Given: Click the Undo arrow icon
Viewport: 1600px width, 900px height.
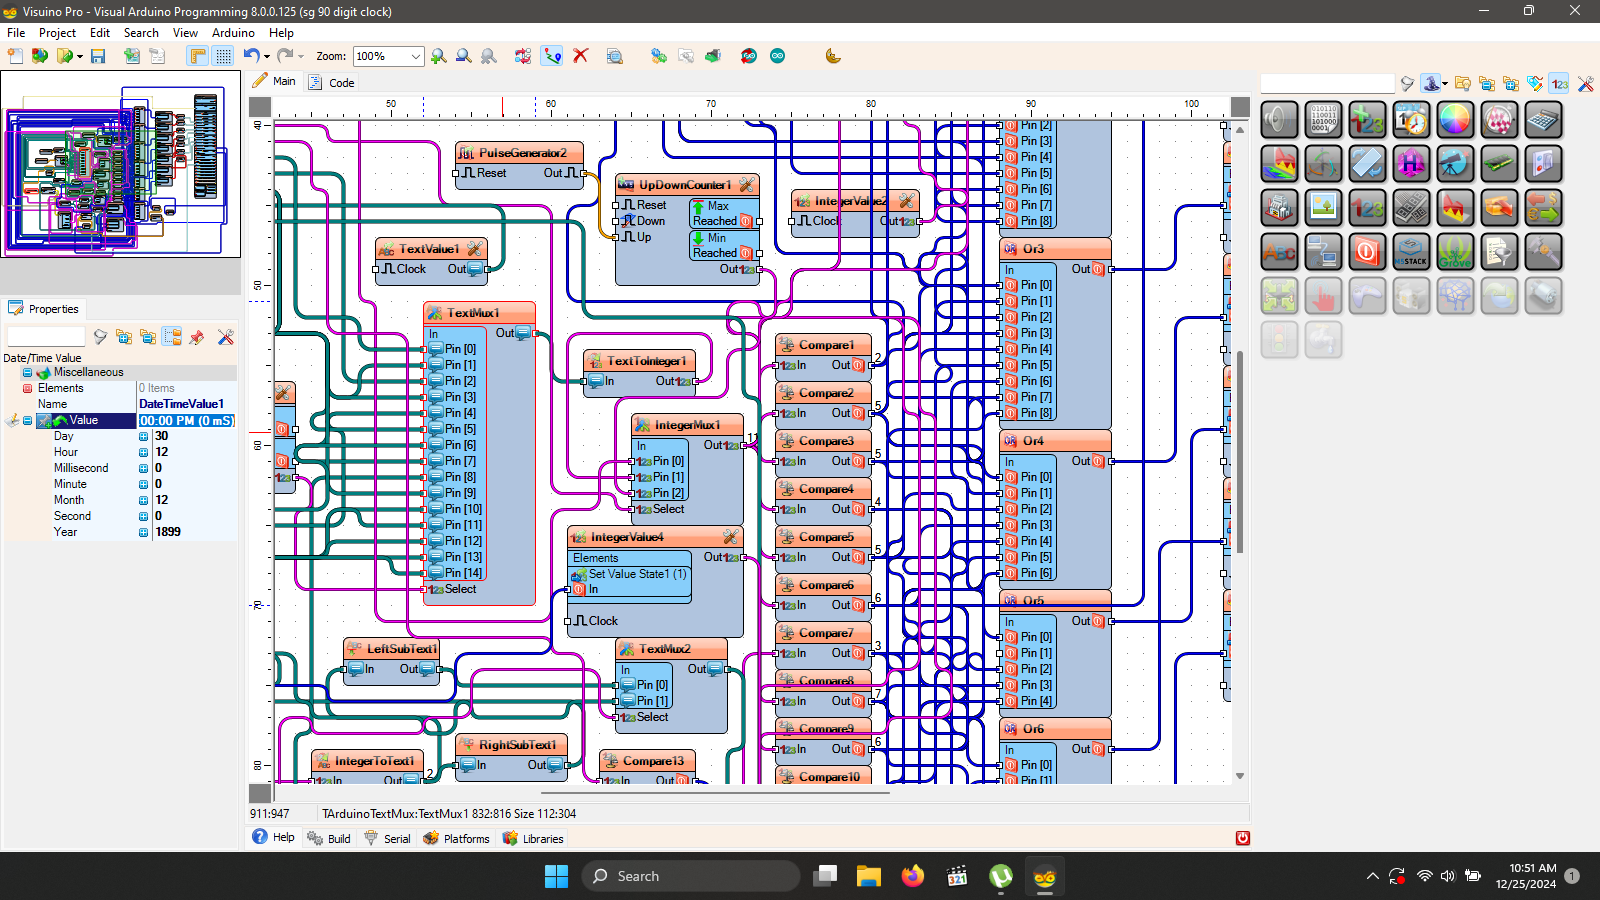Looking at the screenshot, I should tap(251, 56).
